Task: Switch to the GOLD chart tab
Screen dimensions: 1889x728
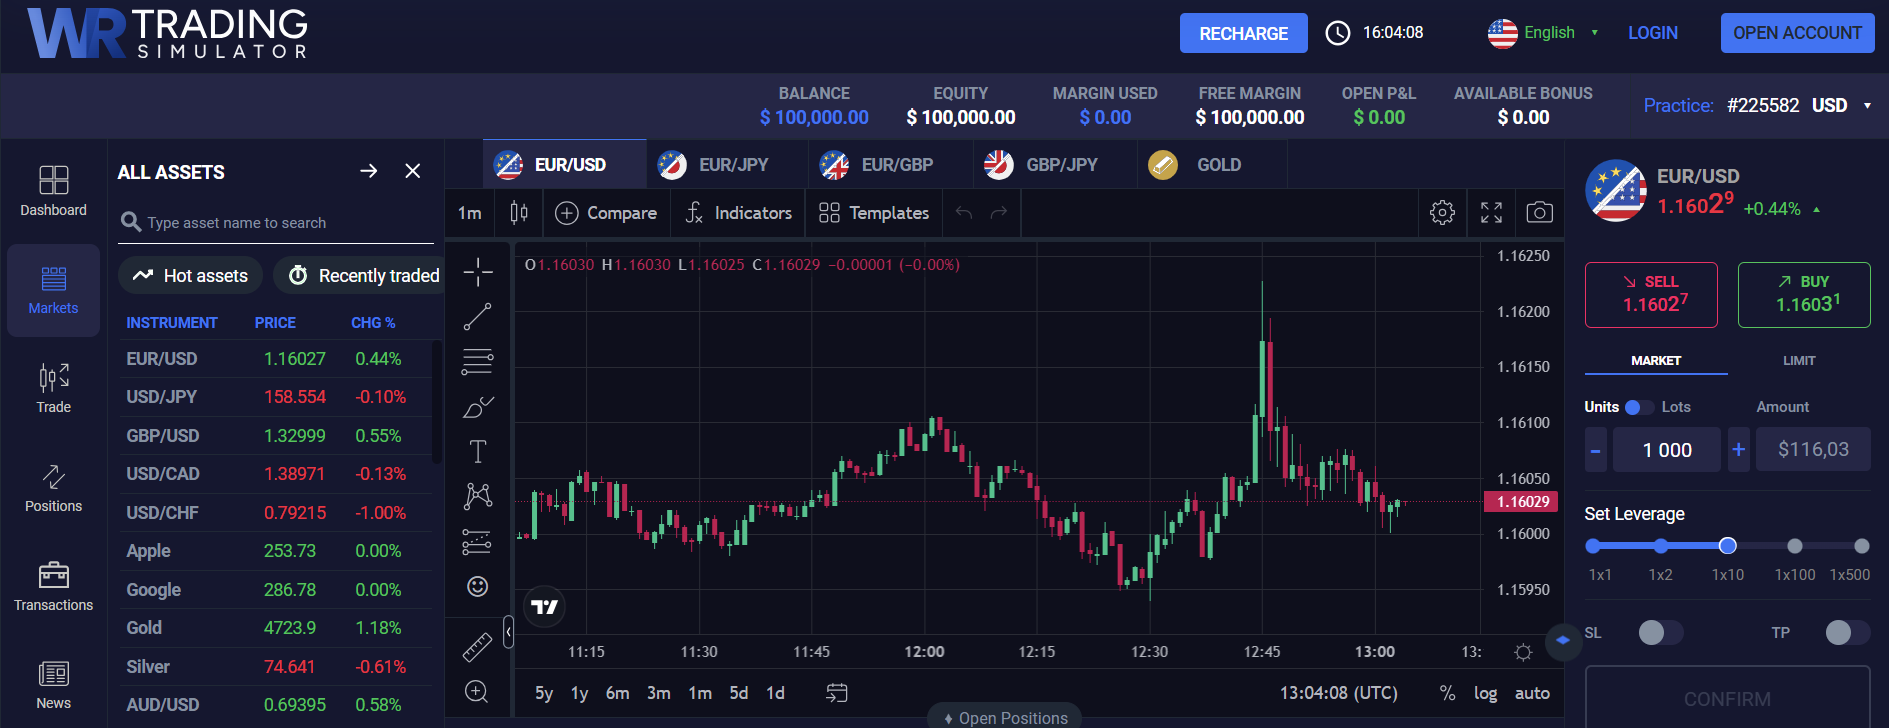Action: tap(1211, 165)
